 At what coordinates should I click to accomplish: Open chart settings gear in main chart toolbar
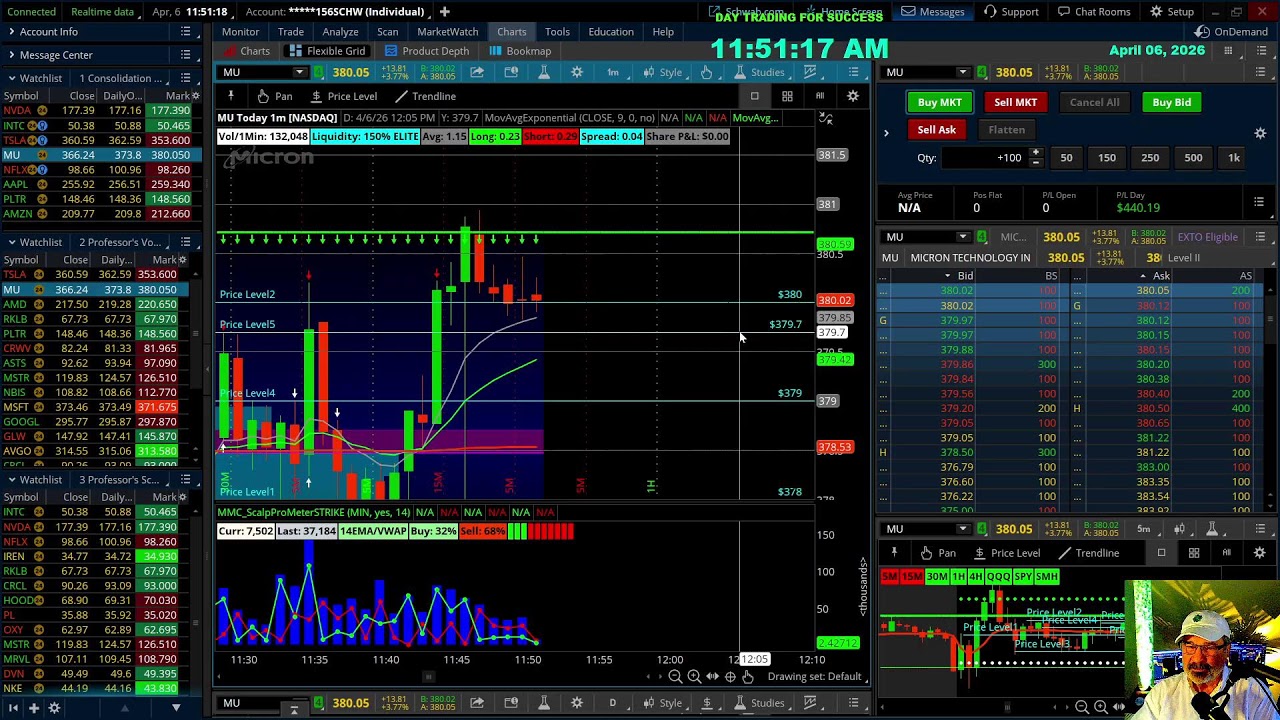tap(577, 72)
